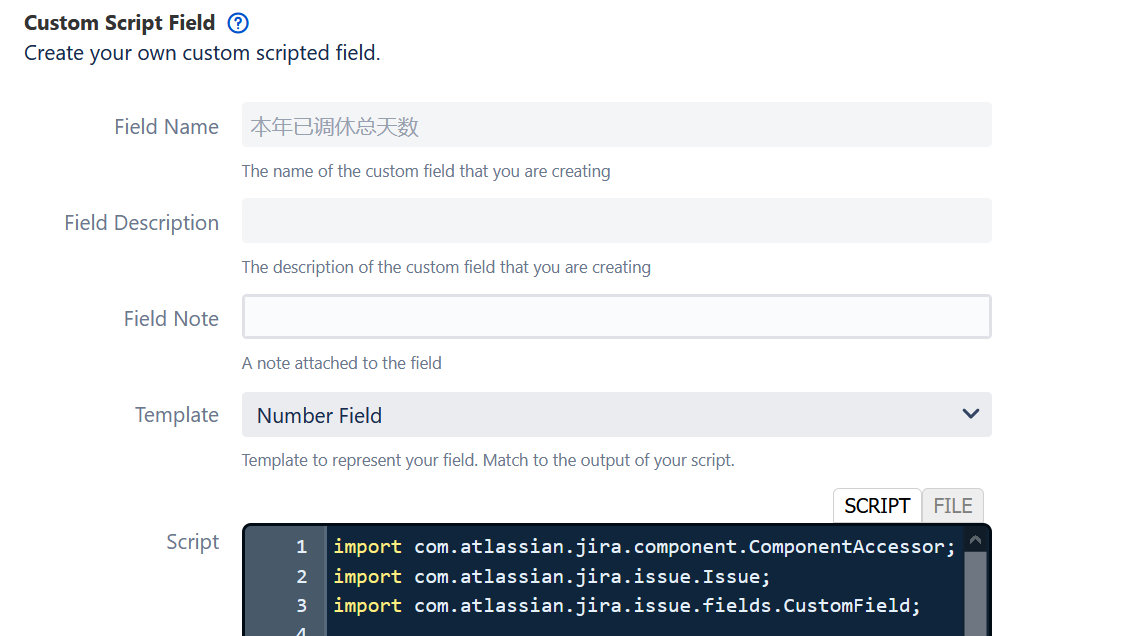Click the Field Note label
This screenshot has height=636, width=1131.
tap(171, 319)
